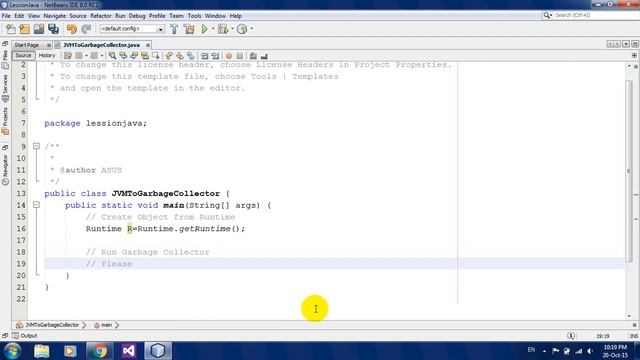The image size is (640, 360).
Task: Click the Save All toolbar icon
Action: tap(53, 29)
